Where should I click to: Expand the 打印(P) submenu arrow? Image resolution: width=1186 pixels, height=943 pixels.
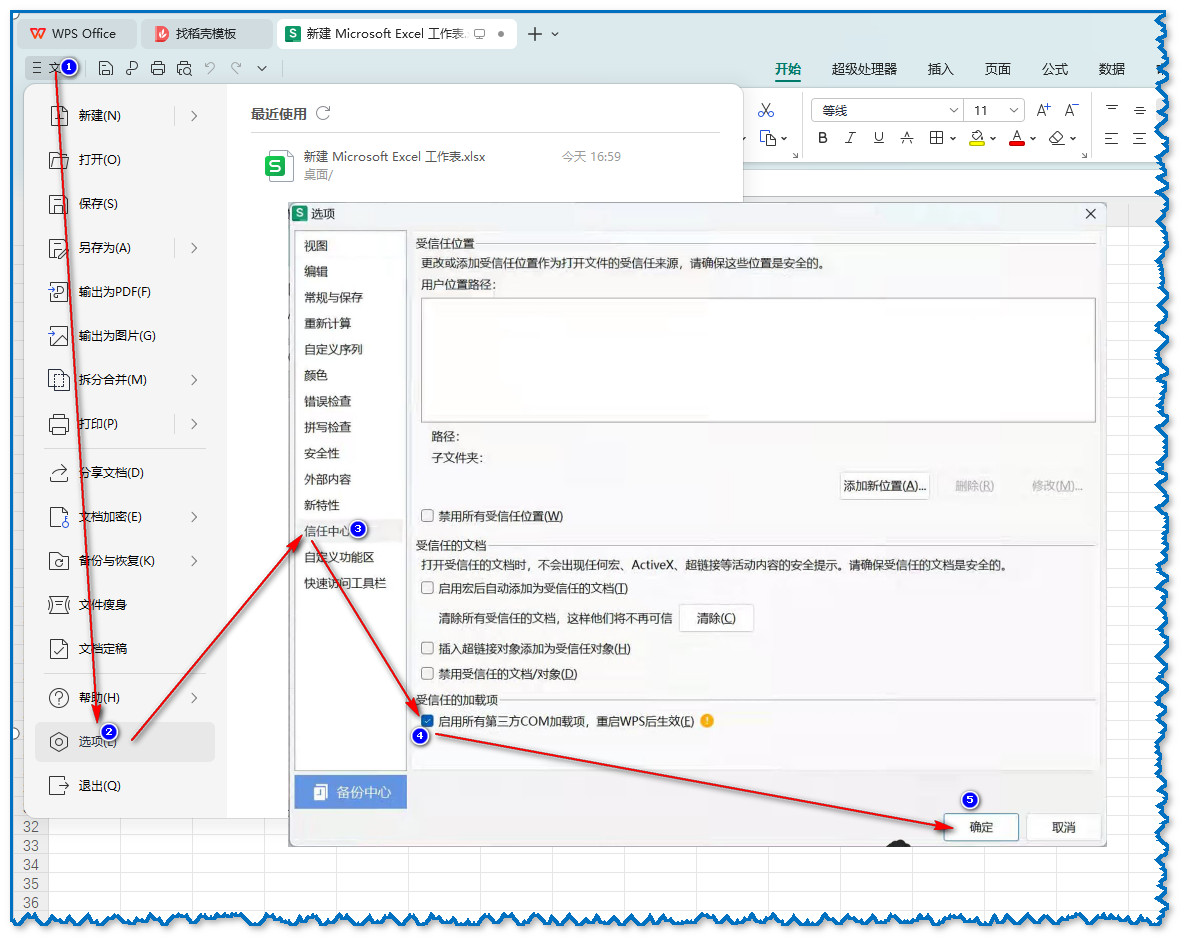pos(194,423)
